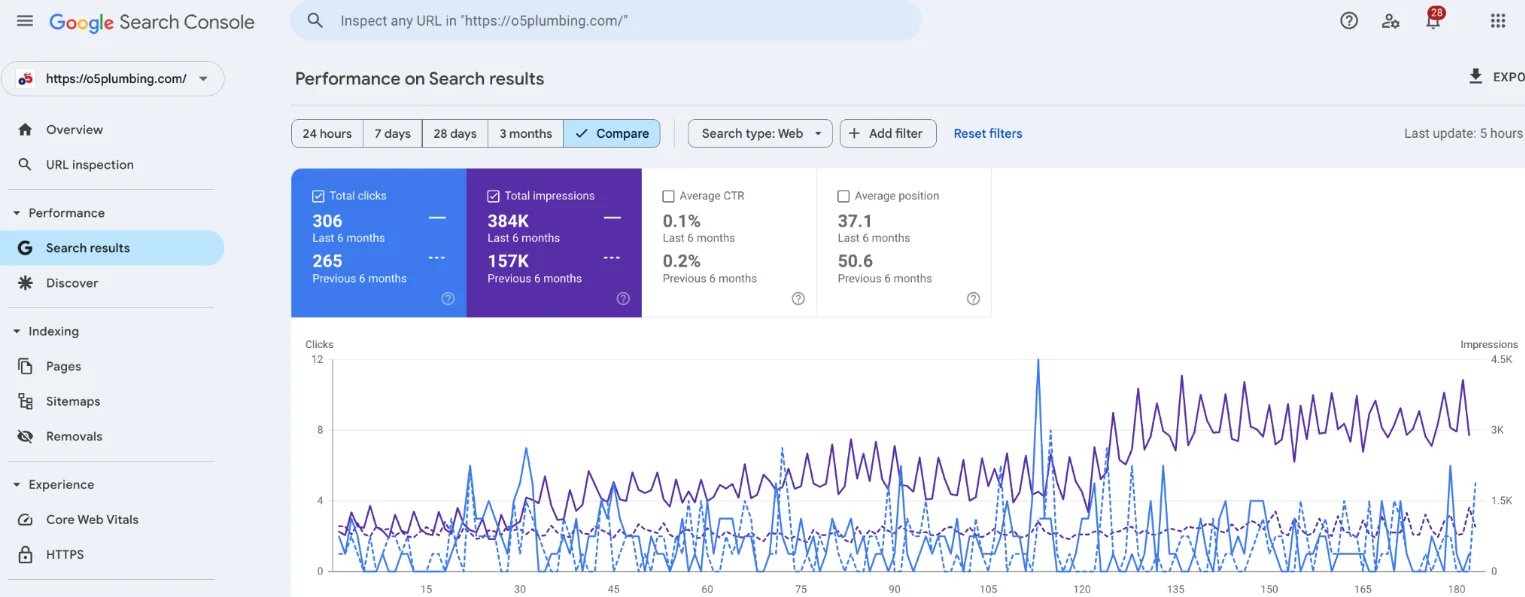The width and height of the screenshot is (1525, 597).
Task: Click the Pages documents icon
Action: 26,366
